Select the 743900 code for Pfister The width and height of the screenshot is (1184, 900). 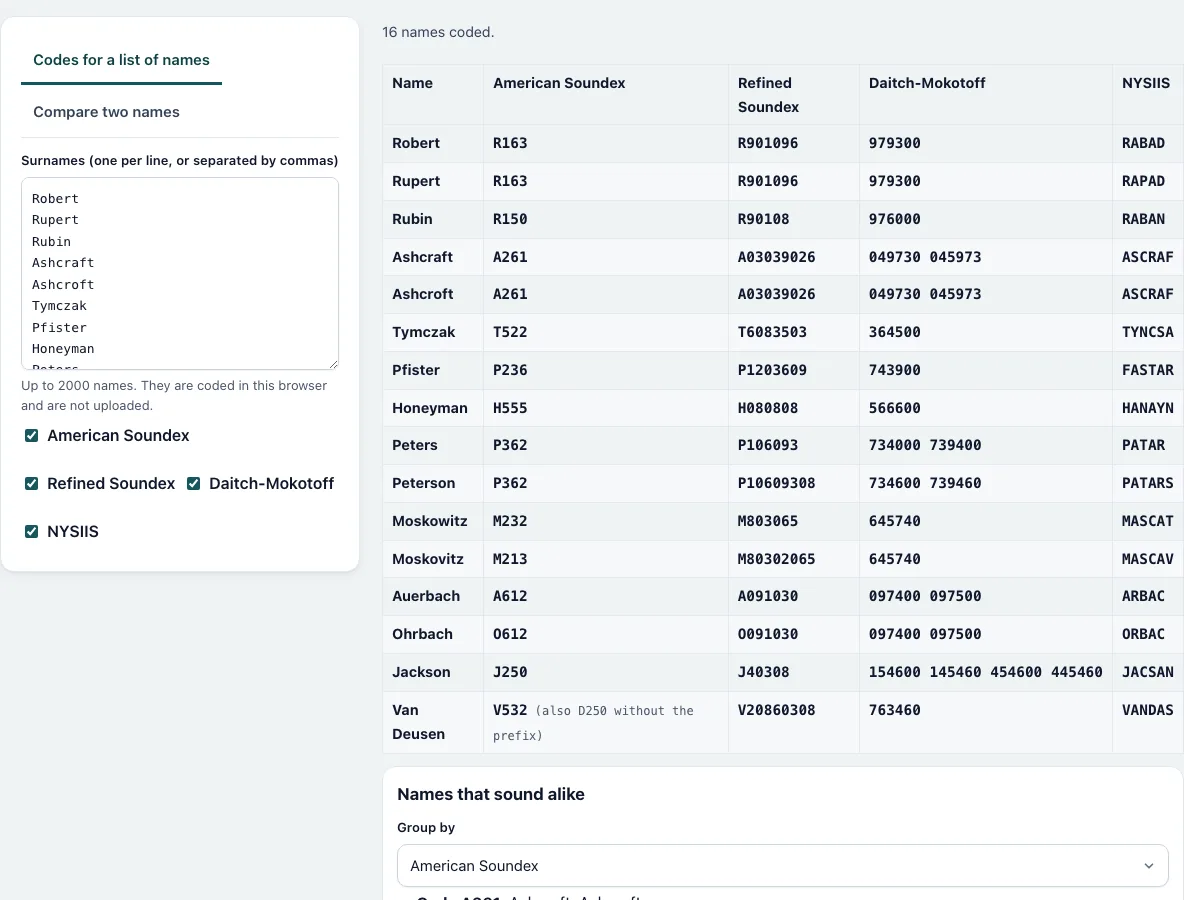pyautogui.click(x=894, y=370)
